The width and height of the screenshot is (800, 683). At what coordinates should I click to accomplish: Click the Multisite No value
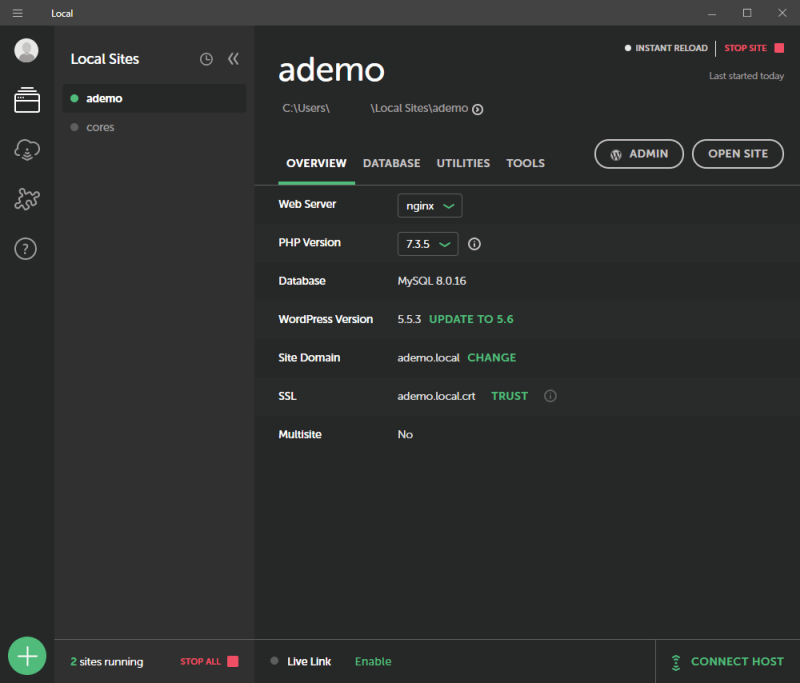405,435
